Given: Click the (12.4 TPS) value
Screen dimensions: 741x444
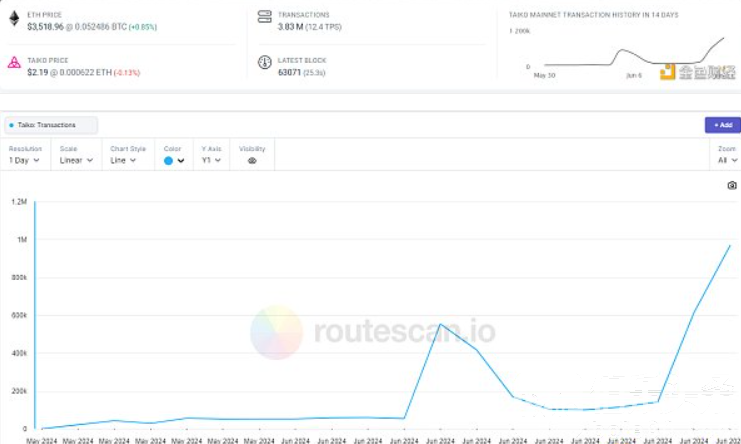Looking at the screenshot, I should [x=323, y=27].
